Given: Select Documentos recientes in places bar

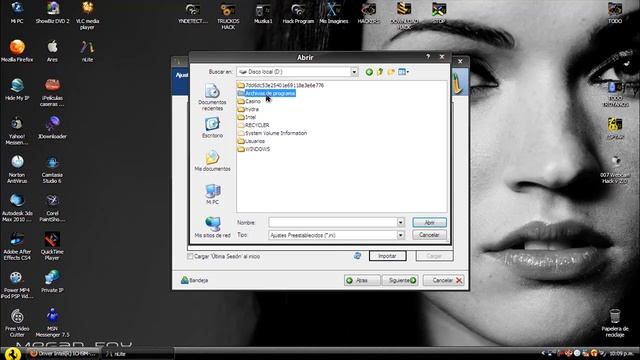Looking at the screenshot, I should coord(212,97).
